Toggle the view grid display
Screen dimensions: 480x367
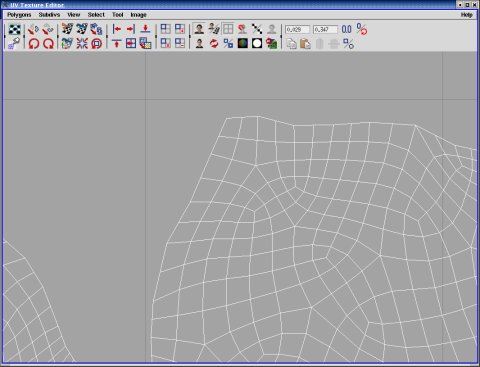pyautogui.click(x=228, y=29)
